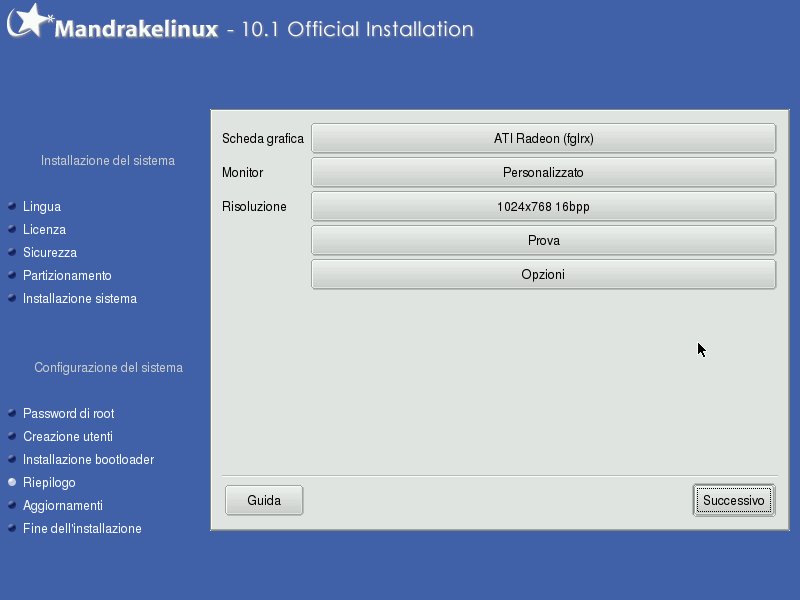Viewport: 800px width, 600px height.
Task: Click the bullet next to Password di root
Action: [12, 413]
